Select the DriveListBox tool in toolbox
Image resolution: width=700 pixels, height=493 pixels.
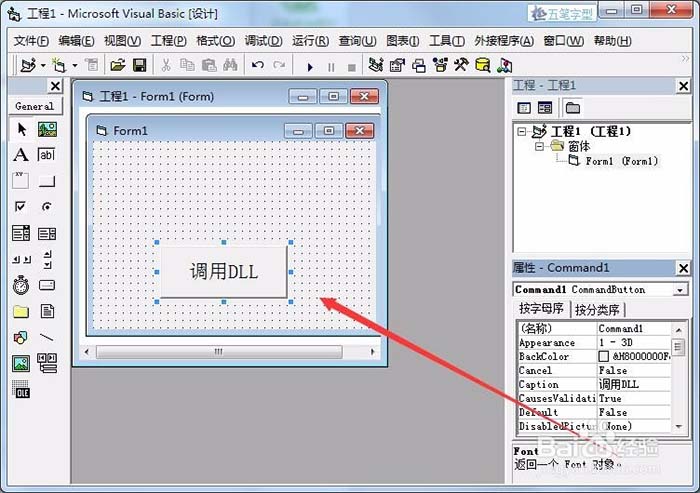47,285
